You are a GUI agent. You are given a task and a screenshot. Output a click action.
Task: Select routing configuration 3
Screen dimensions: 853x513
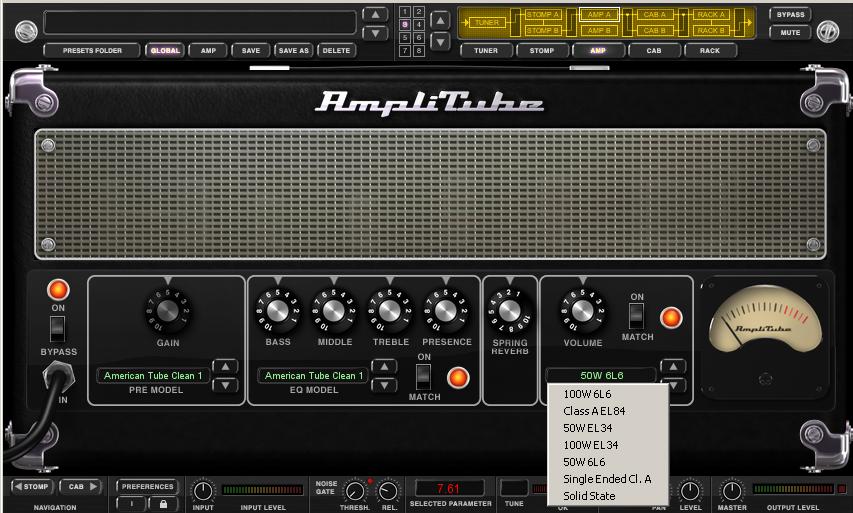coord(405,24)
